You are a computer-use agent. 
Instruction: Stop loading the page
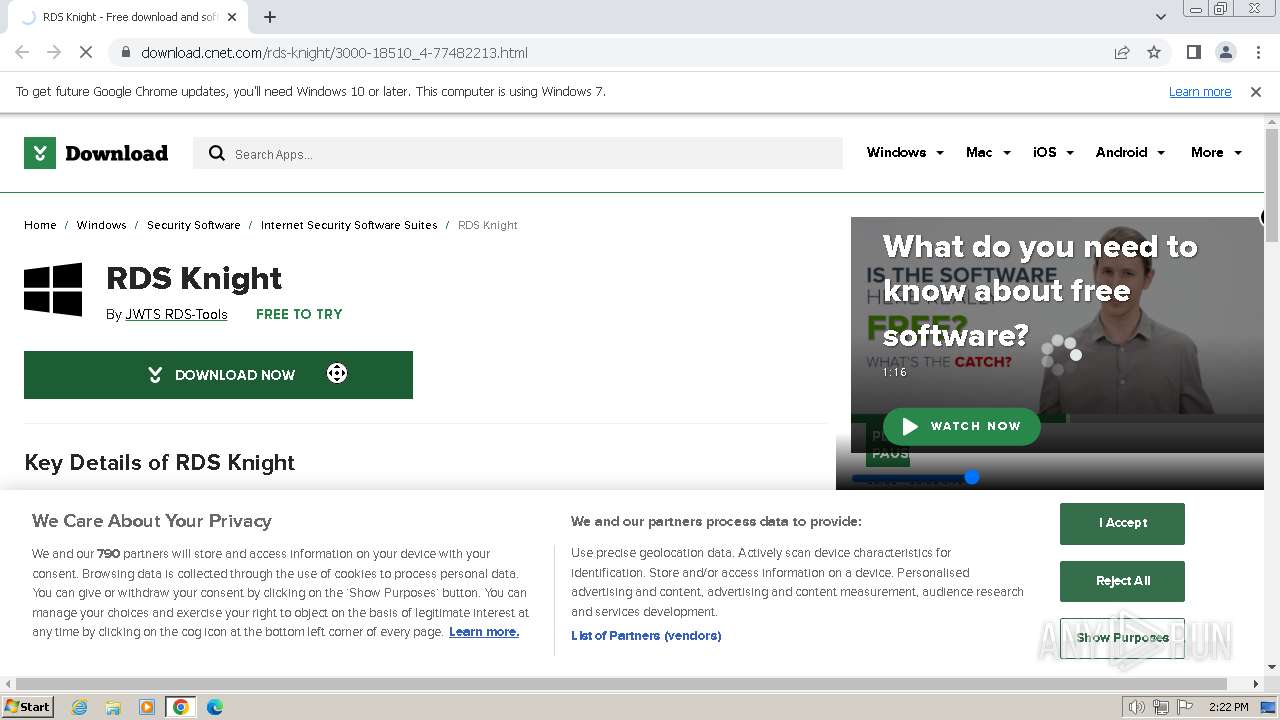point(86,52)
